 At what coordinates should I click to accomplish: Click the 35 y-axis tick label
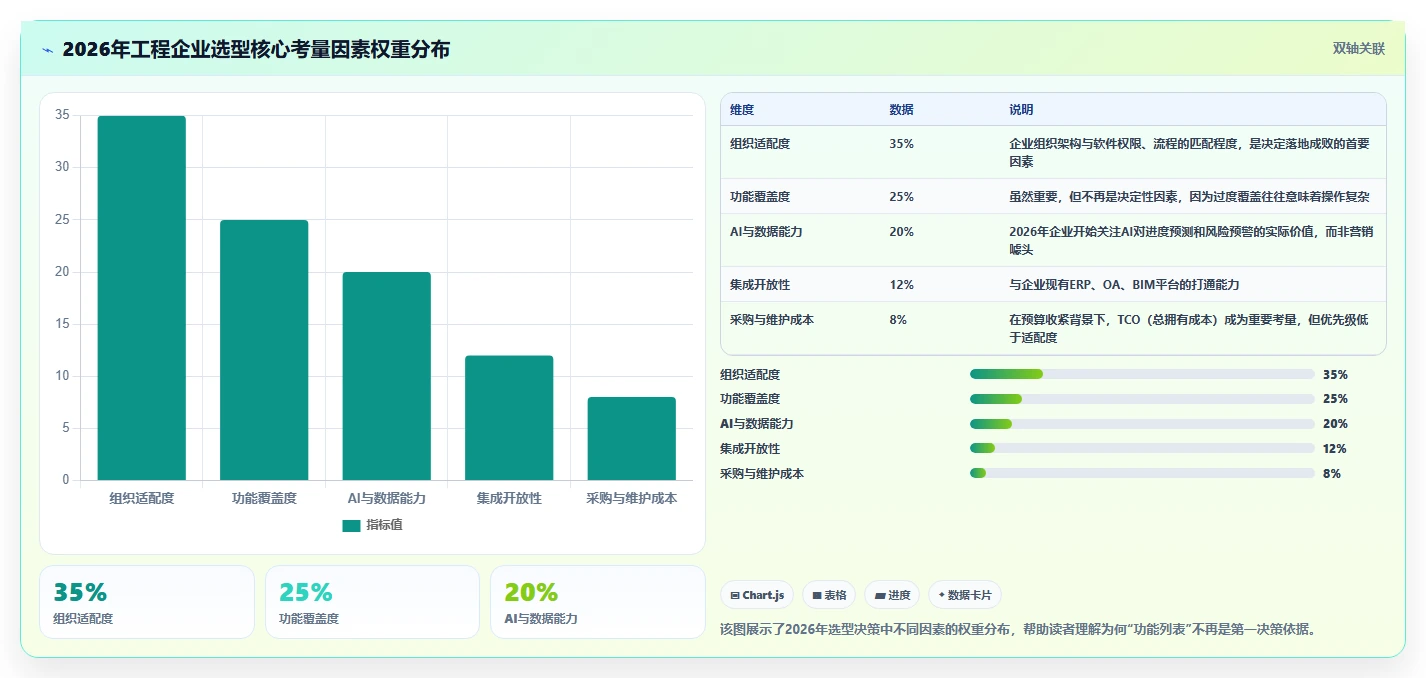coord(62,115)
